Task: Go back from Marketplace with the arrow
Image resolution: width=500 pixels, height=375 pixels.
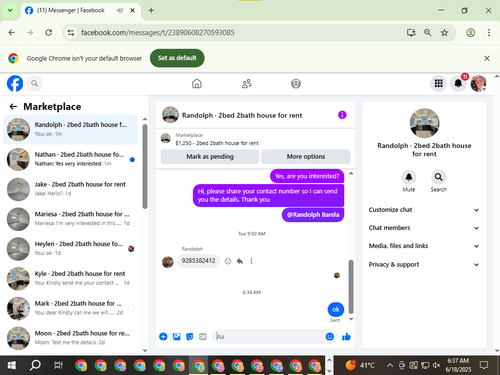Action: pos(13,107)
